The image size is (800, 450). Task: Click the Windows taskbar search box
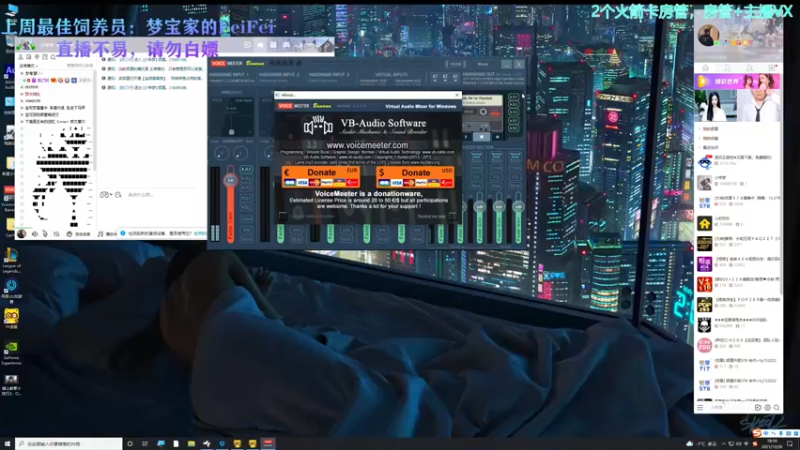click(x=68, y=444)
